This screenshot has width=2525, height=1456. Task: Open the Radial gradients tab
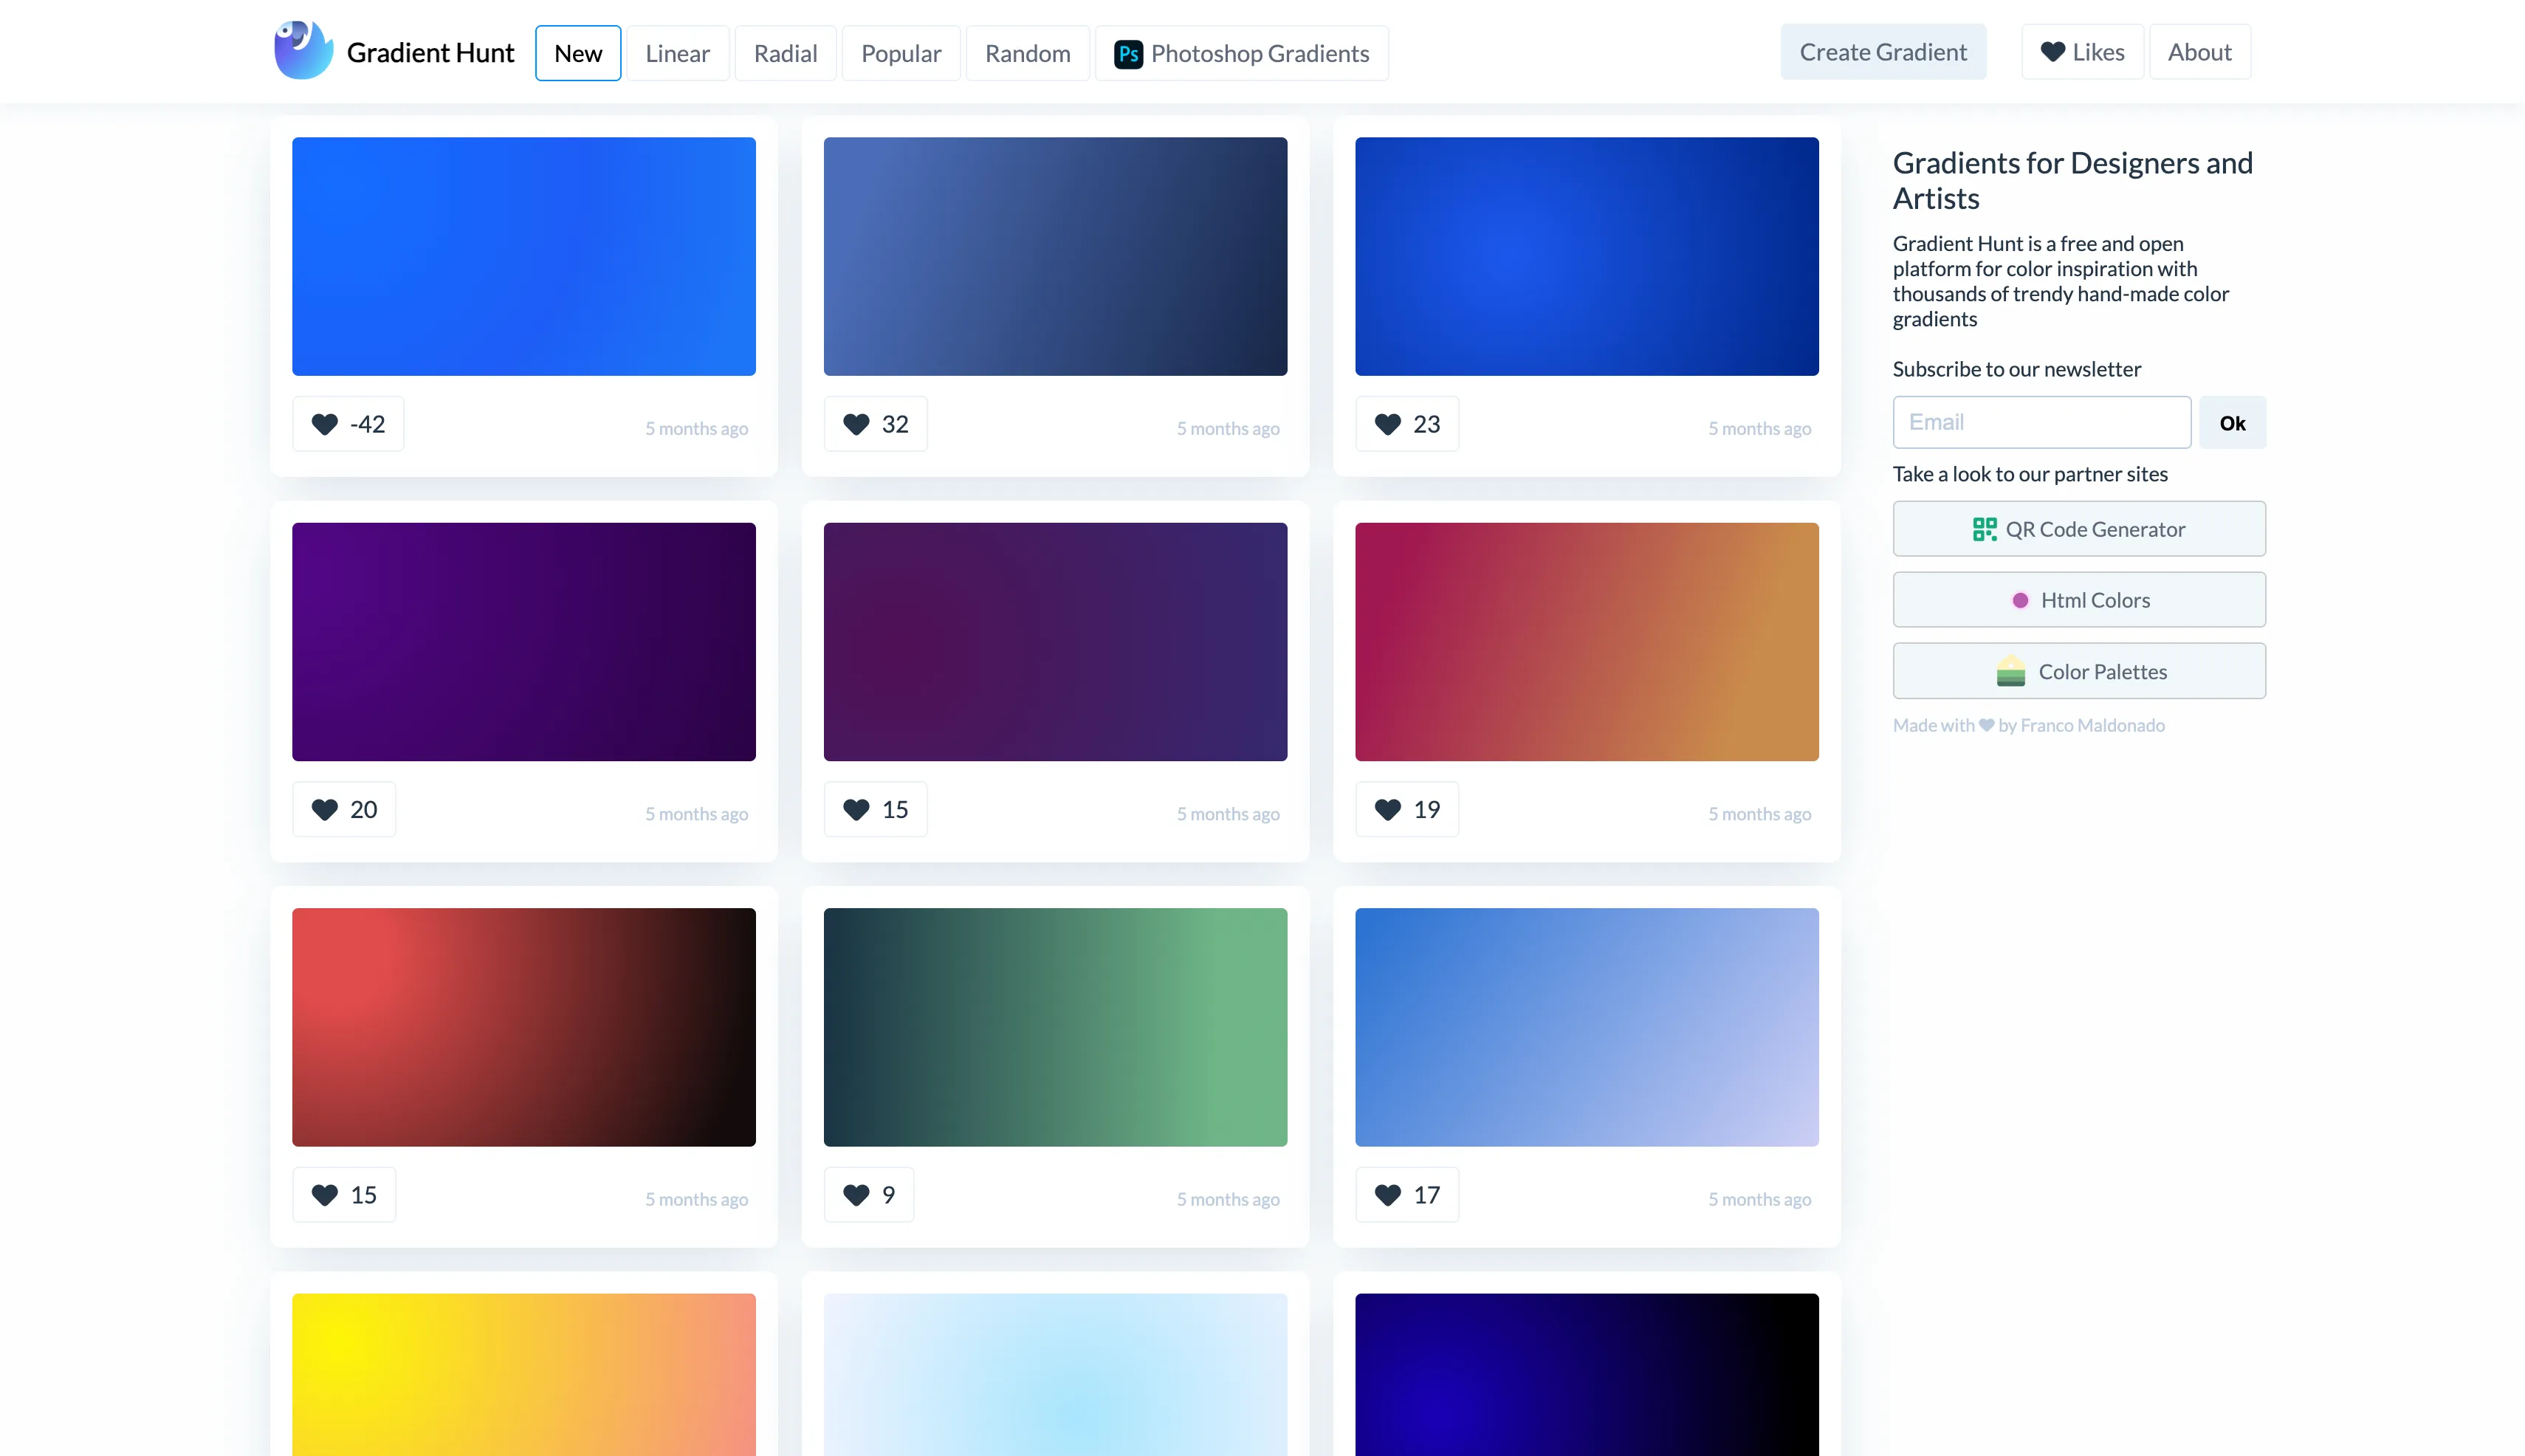pos(785,53)
